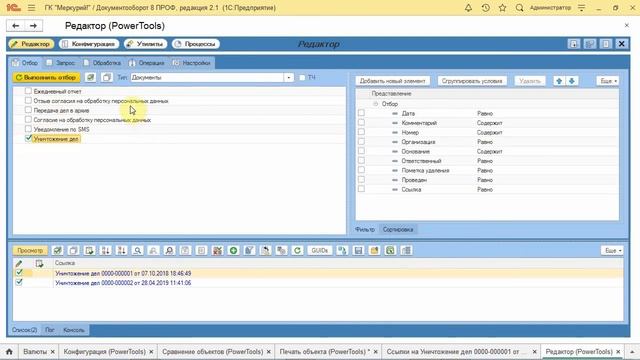The image size is (640, 360).
Task: Select row Уничтожение дел 0000-000001 от 07.10.2018
Action: coord(318,273)
